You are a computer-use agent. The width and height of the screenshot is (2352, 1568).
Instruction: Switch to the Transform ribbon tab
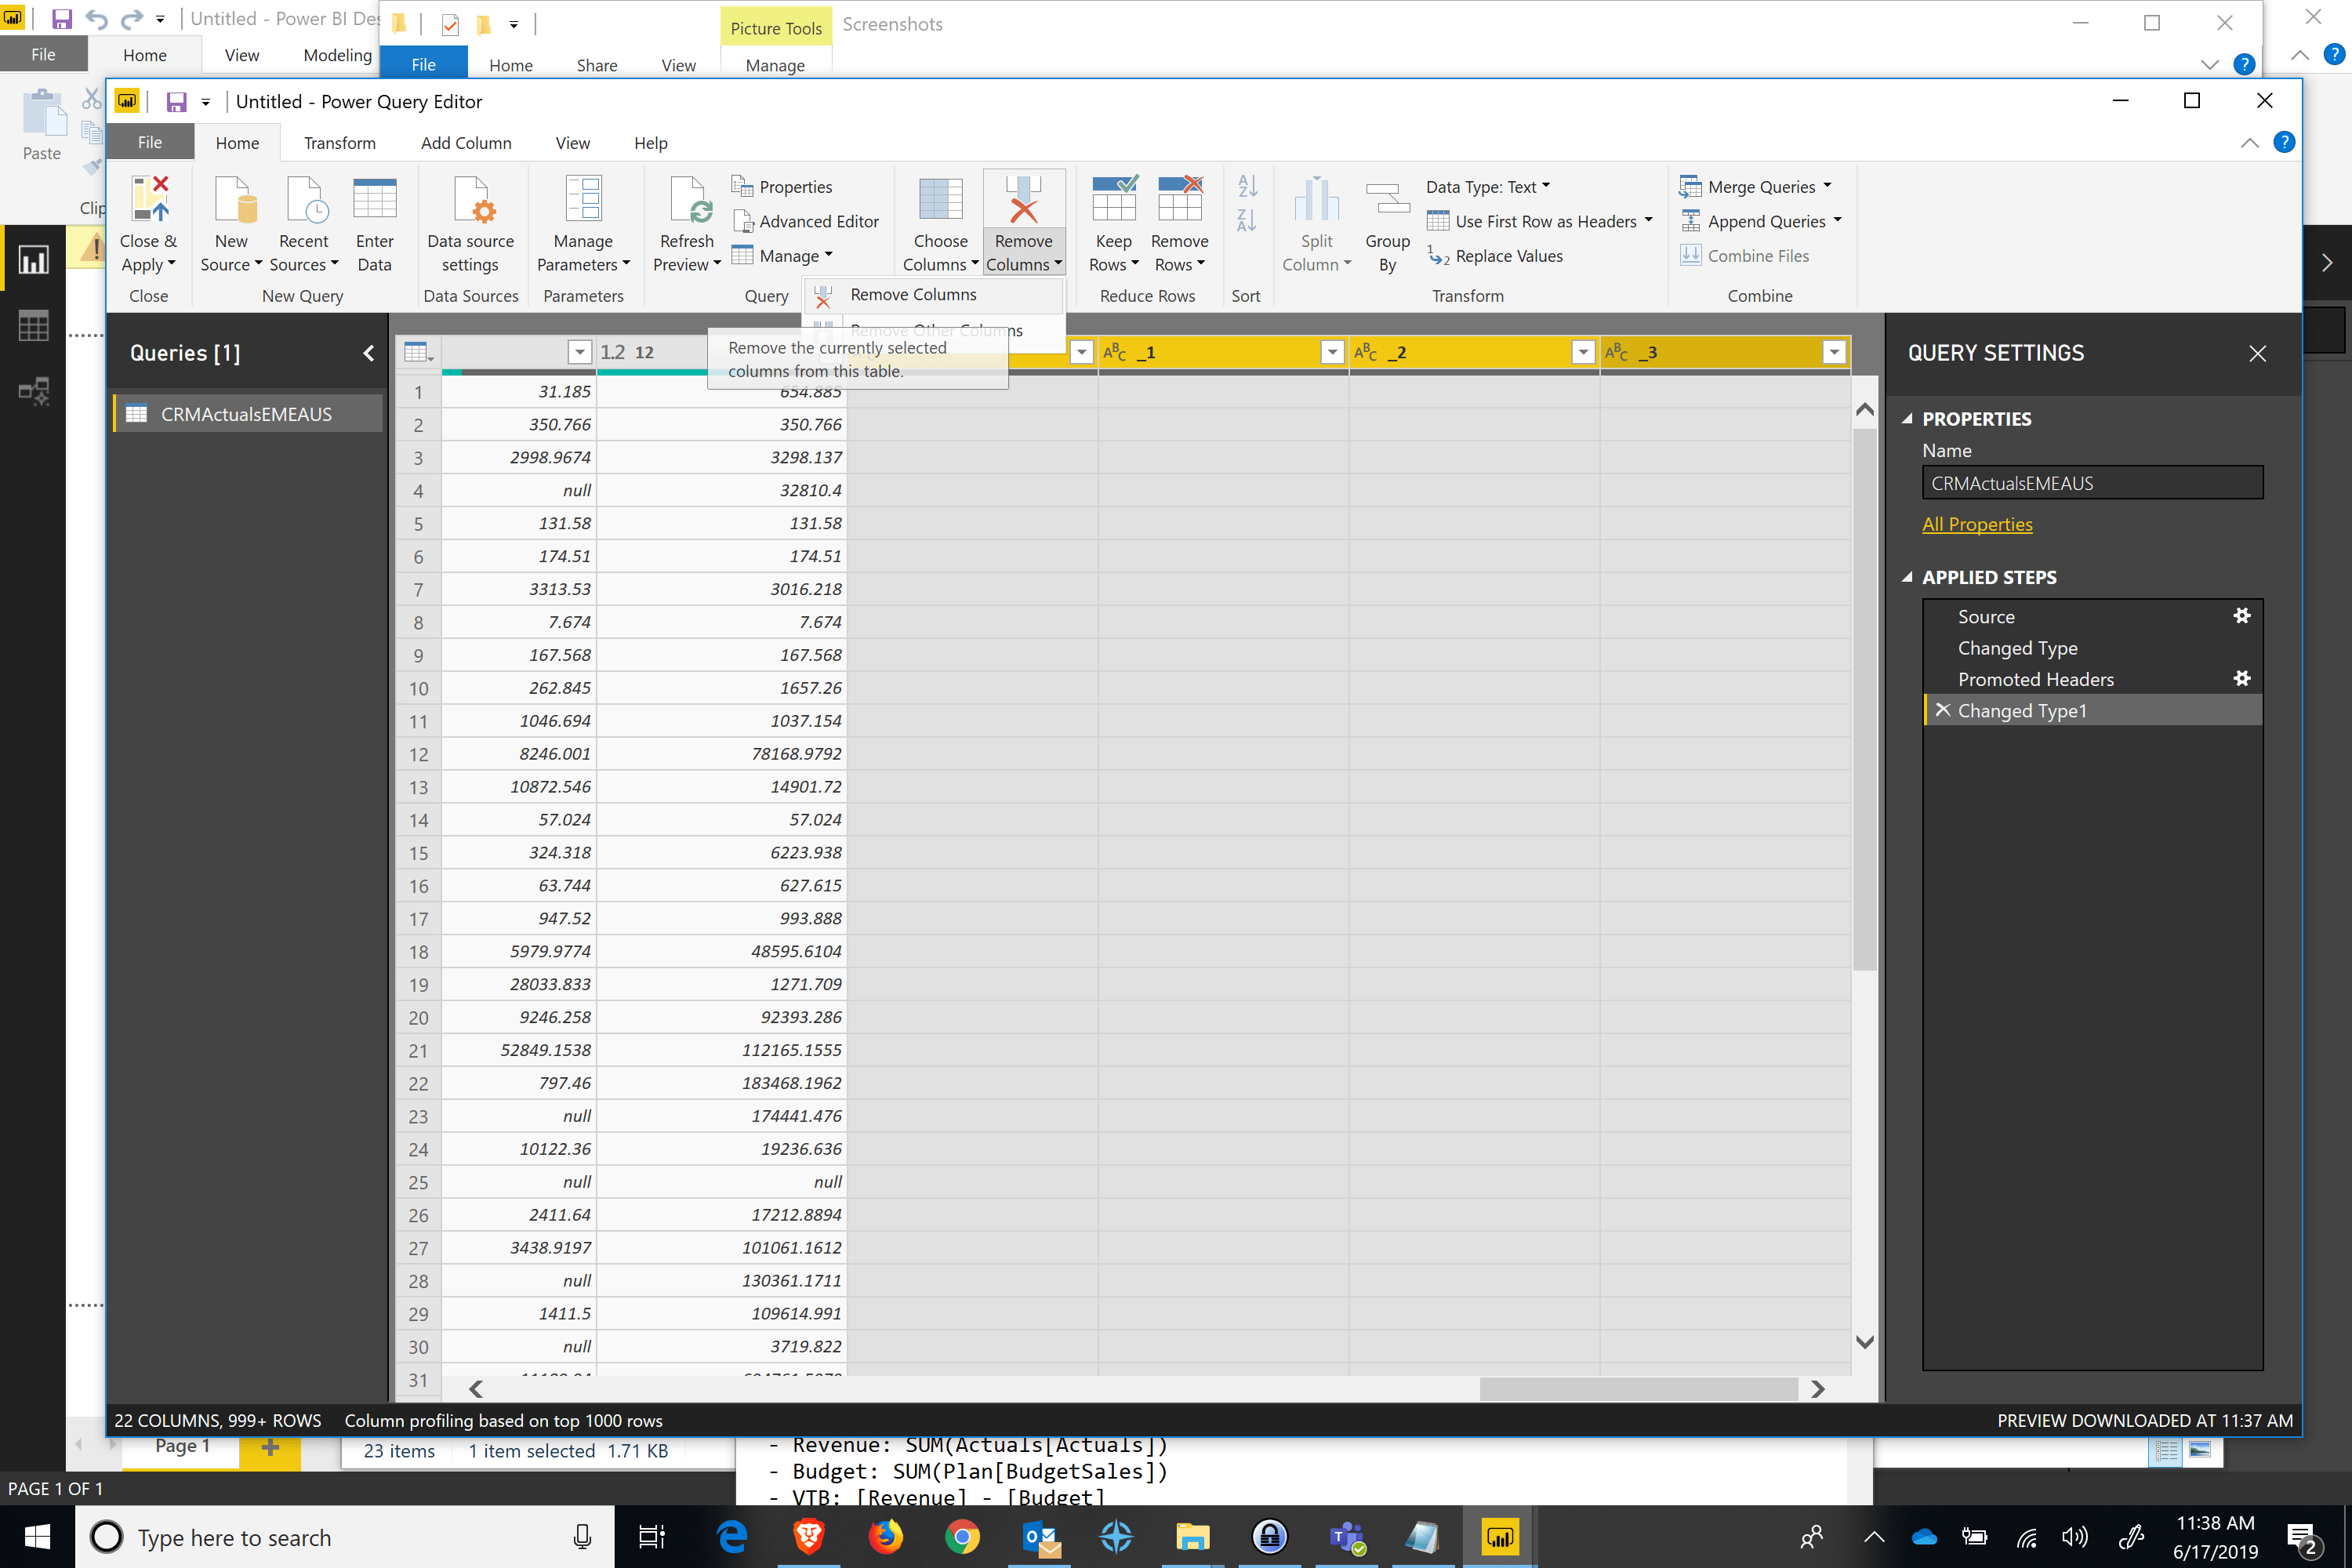coord(339,142)
